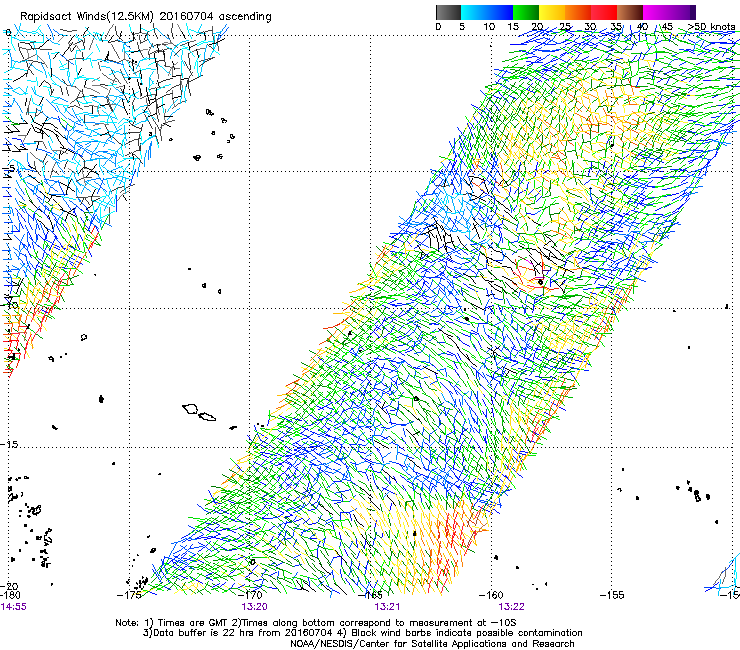The width and height of the screenshot is (740, 650).
Task: Pick the magenta 40-45 knots legend swatch
Action: 656,12
